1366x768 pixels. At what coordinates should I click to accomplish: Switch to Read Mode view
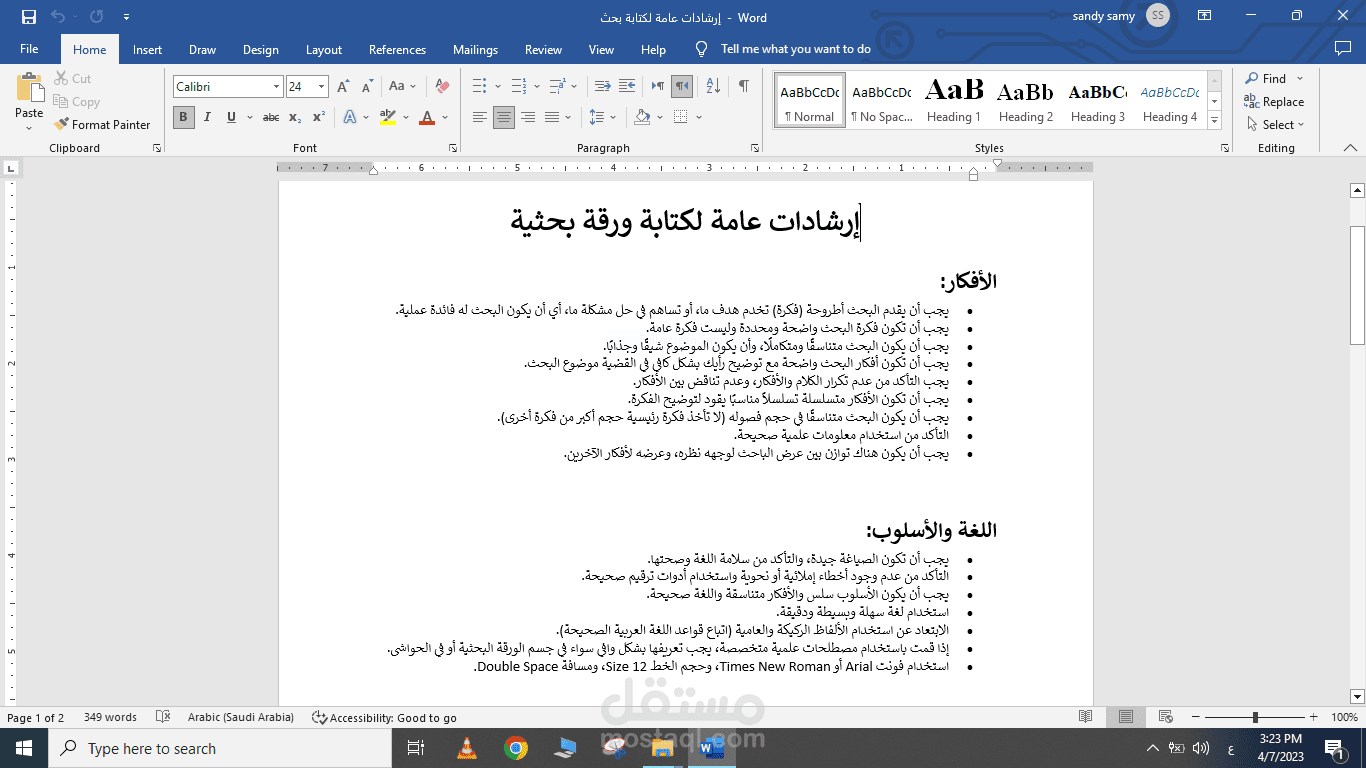tap(1085, 717)
